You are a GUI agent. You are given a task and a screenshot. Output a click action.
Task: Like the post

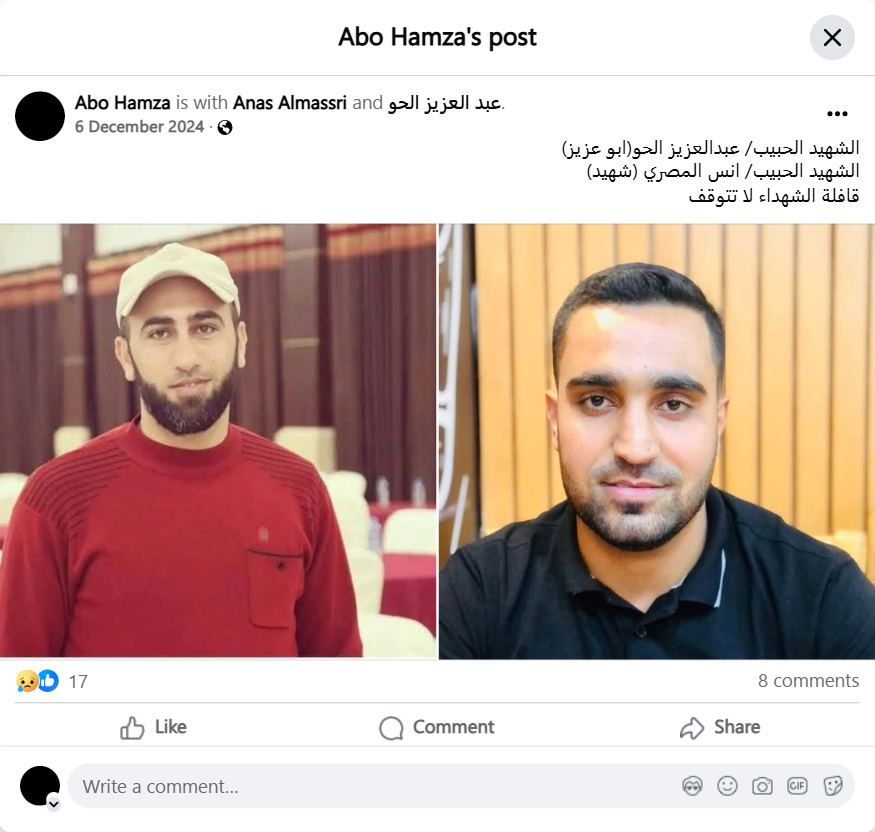tap(153, 727)
